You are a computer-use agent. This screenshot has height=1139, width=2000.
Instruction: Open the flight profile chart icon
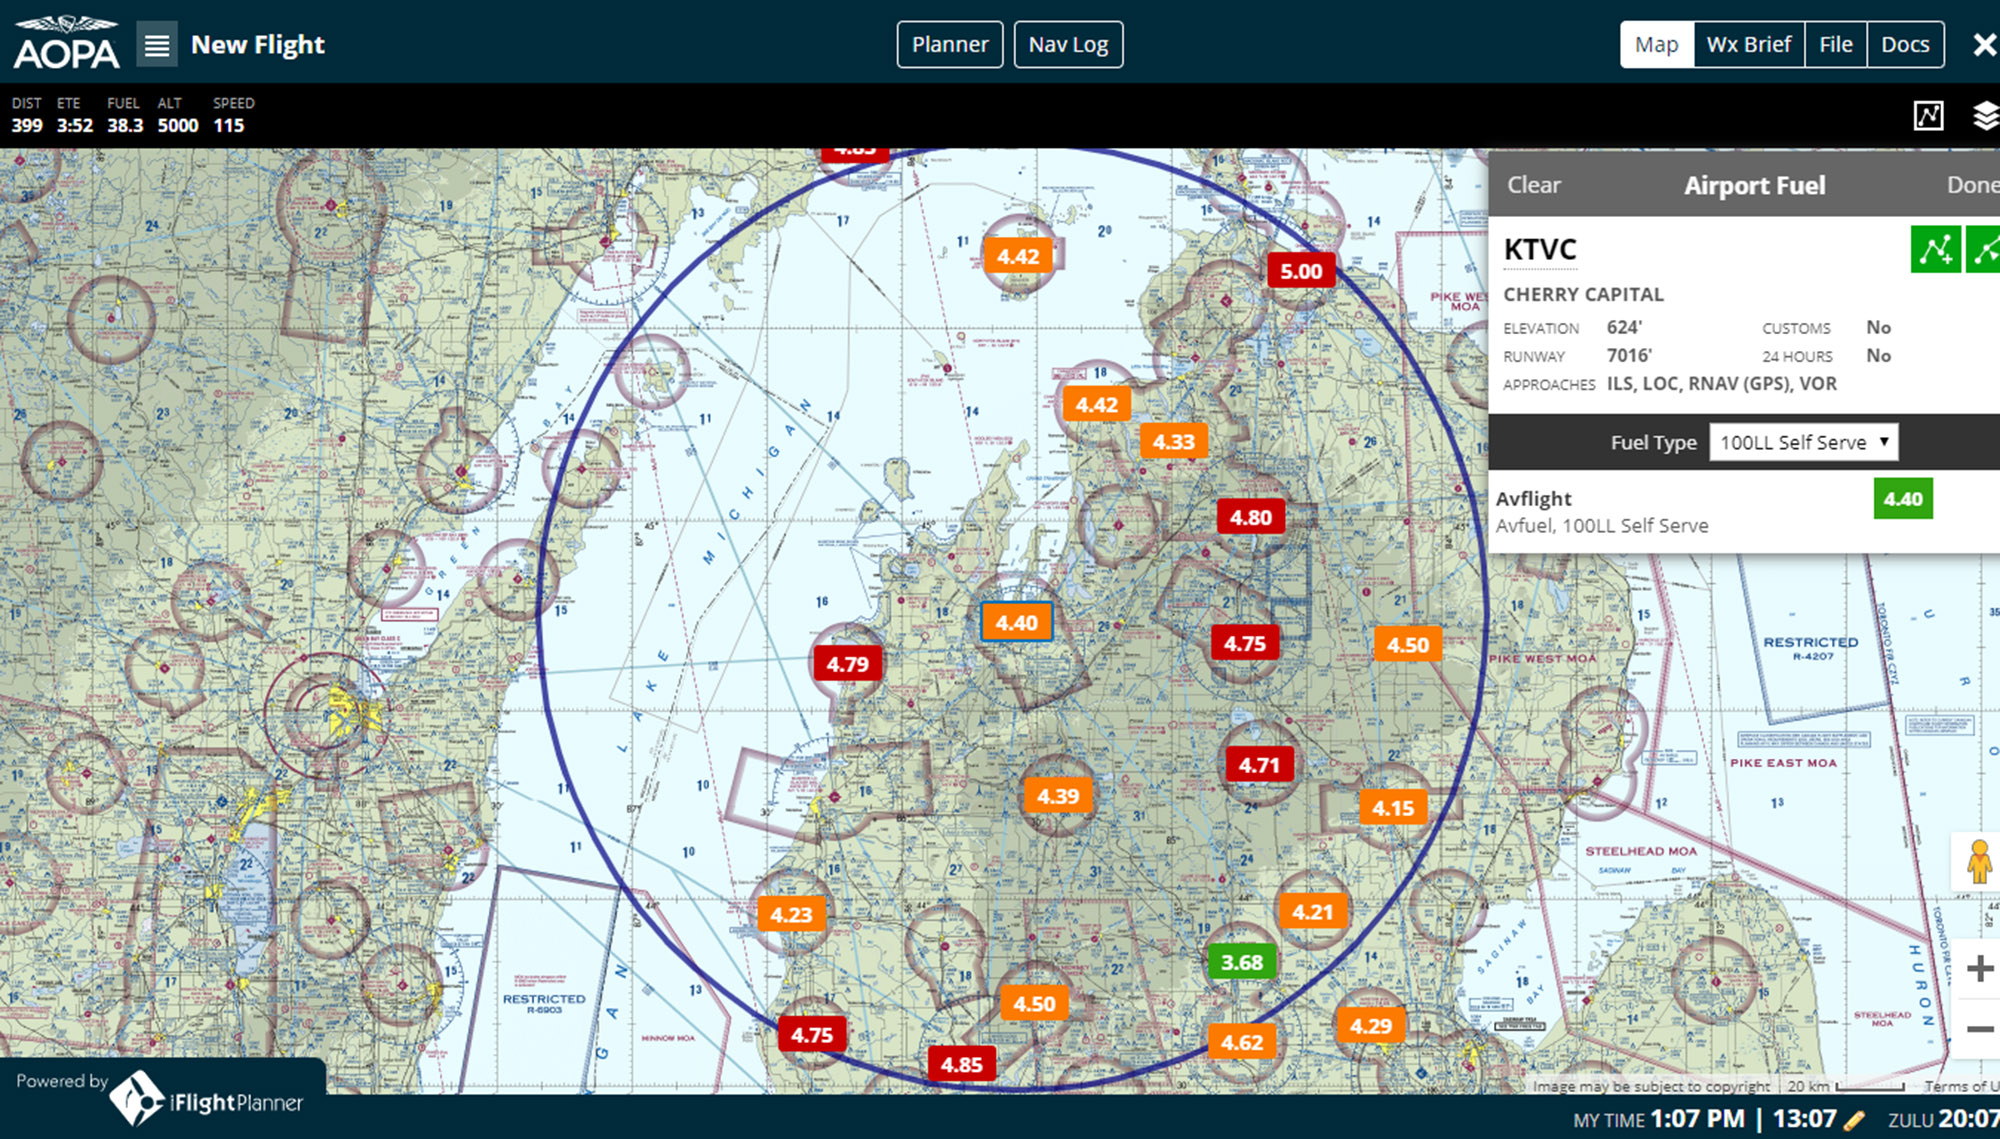[x=1928, y=116]
